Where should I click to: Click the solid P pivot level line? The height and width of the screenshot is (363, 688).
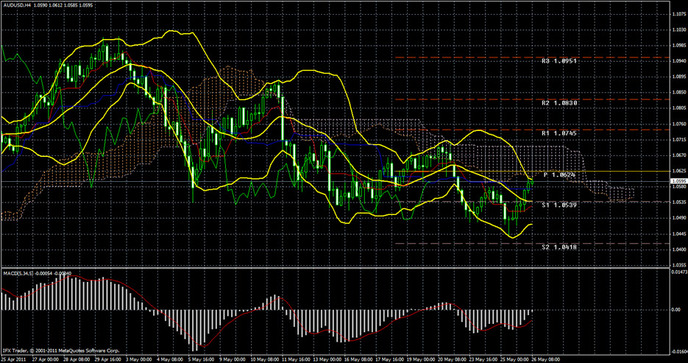pyautogui.click(x=532, y=171)
